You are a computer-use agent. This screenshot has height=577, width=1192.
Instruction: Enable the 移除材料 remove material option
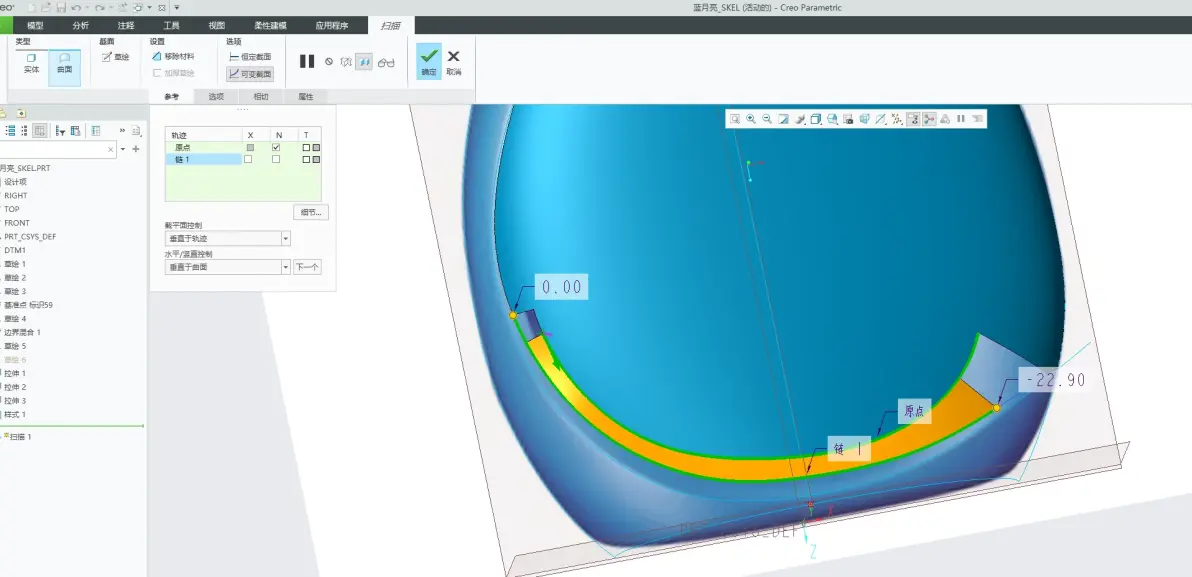173,56
